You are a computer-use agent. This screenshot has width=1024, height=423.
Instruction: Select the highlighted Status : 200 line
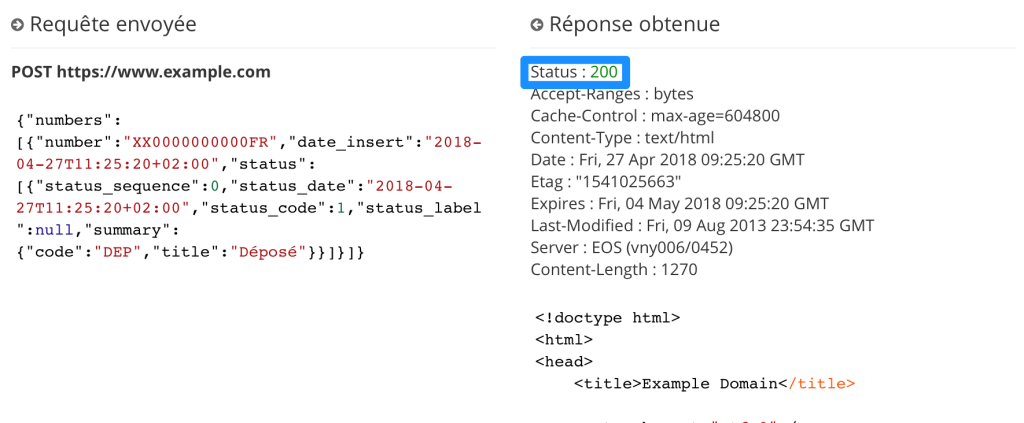(x=574, y=72)
